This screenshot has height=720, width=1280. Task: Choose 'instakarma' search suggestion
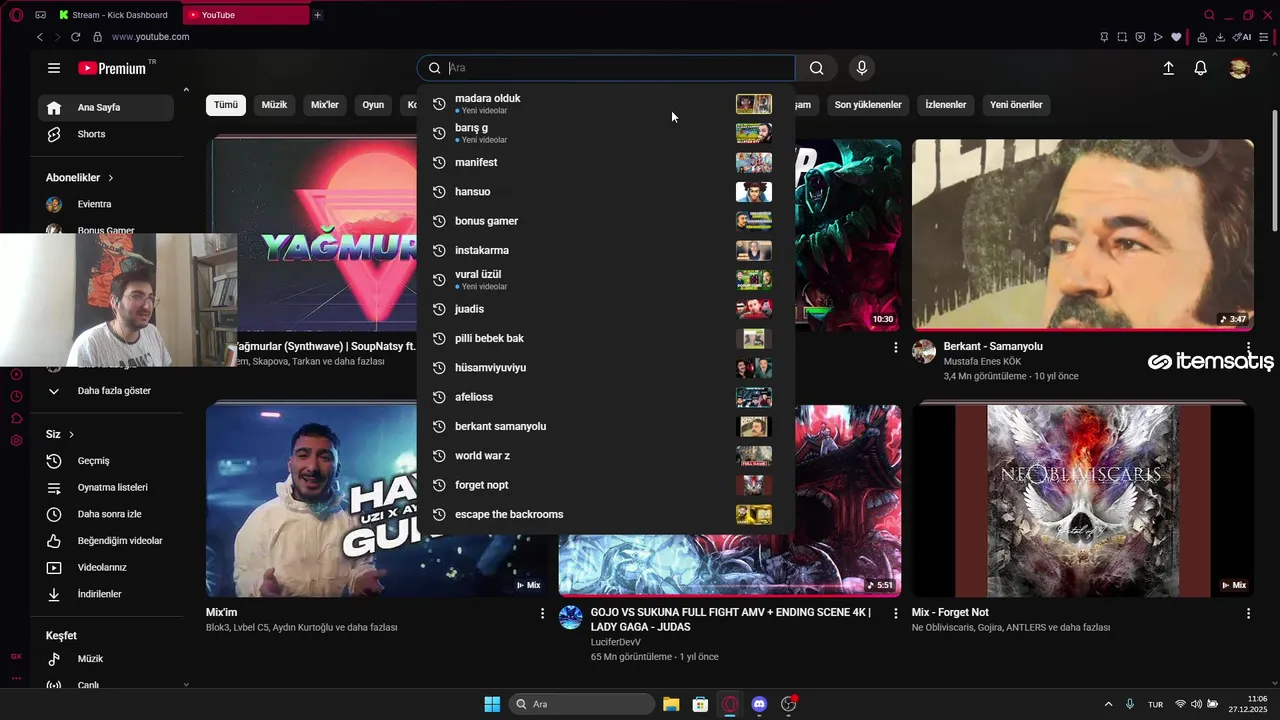pyautogui.click(x=605, y=250)
